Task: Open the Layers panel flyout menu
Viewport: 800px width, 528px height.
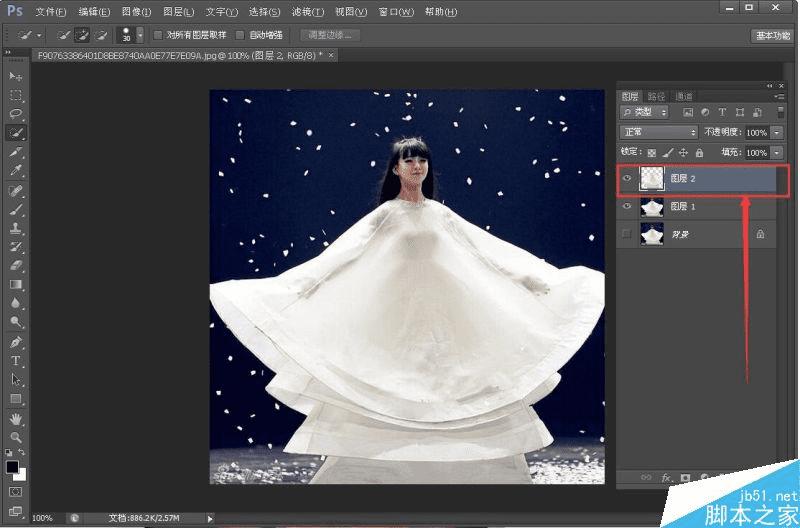Action: click(x=780, y=96)
